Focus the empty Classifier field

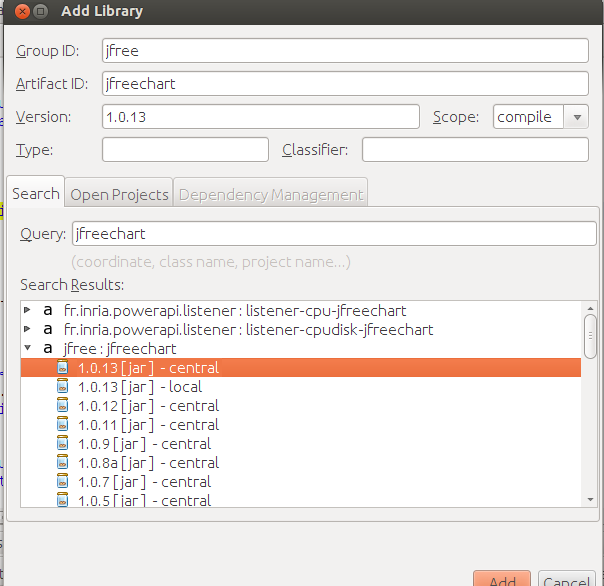pos(475,149)
